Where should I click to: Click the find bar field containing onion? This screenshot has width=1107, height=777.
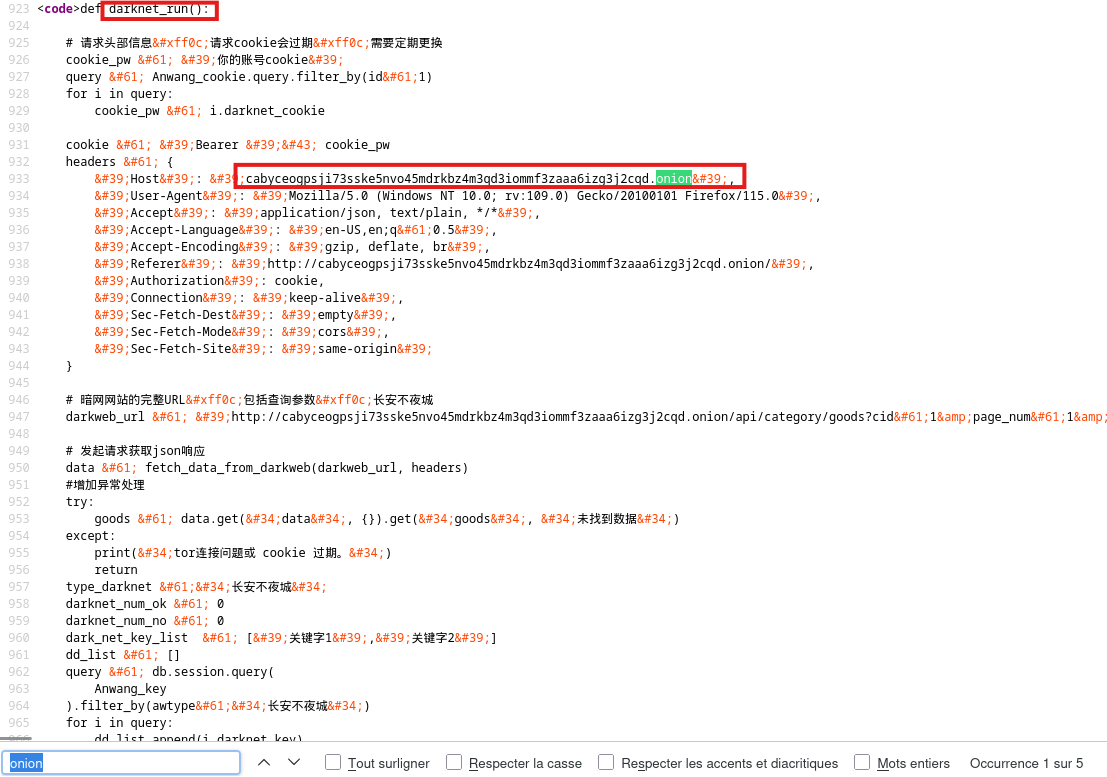point(120,763)
